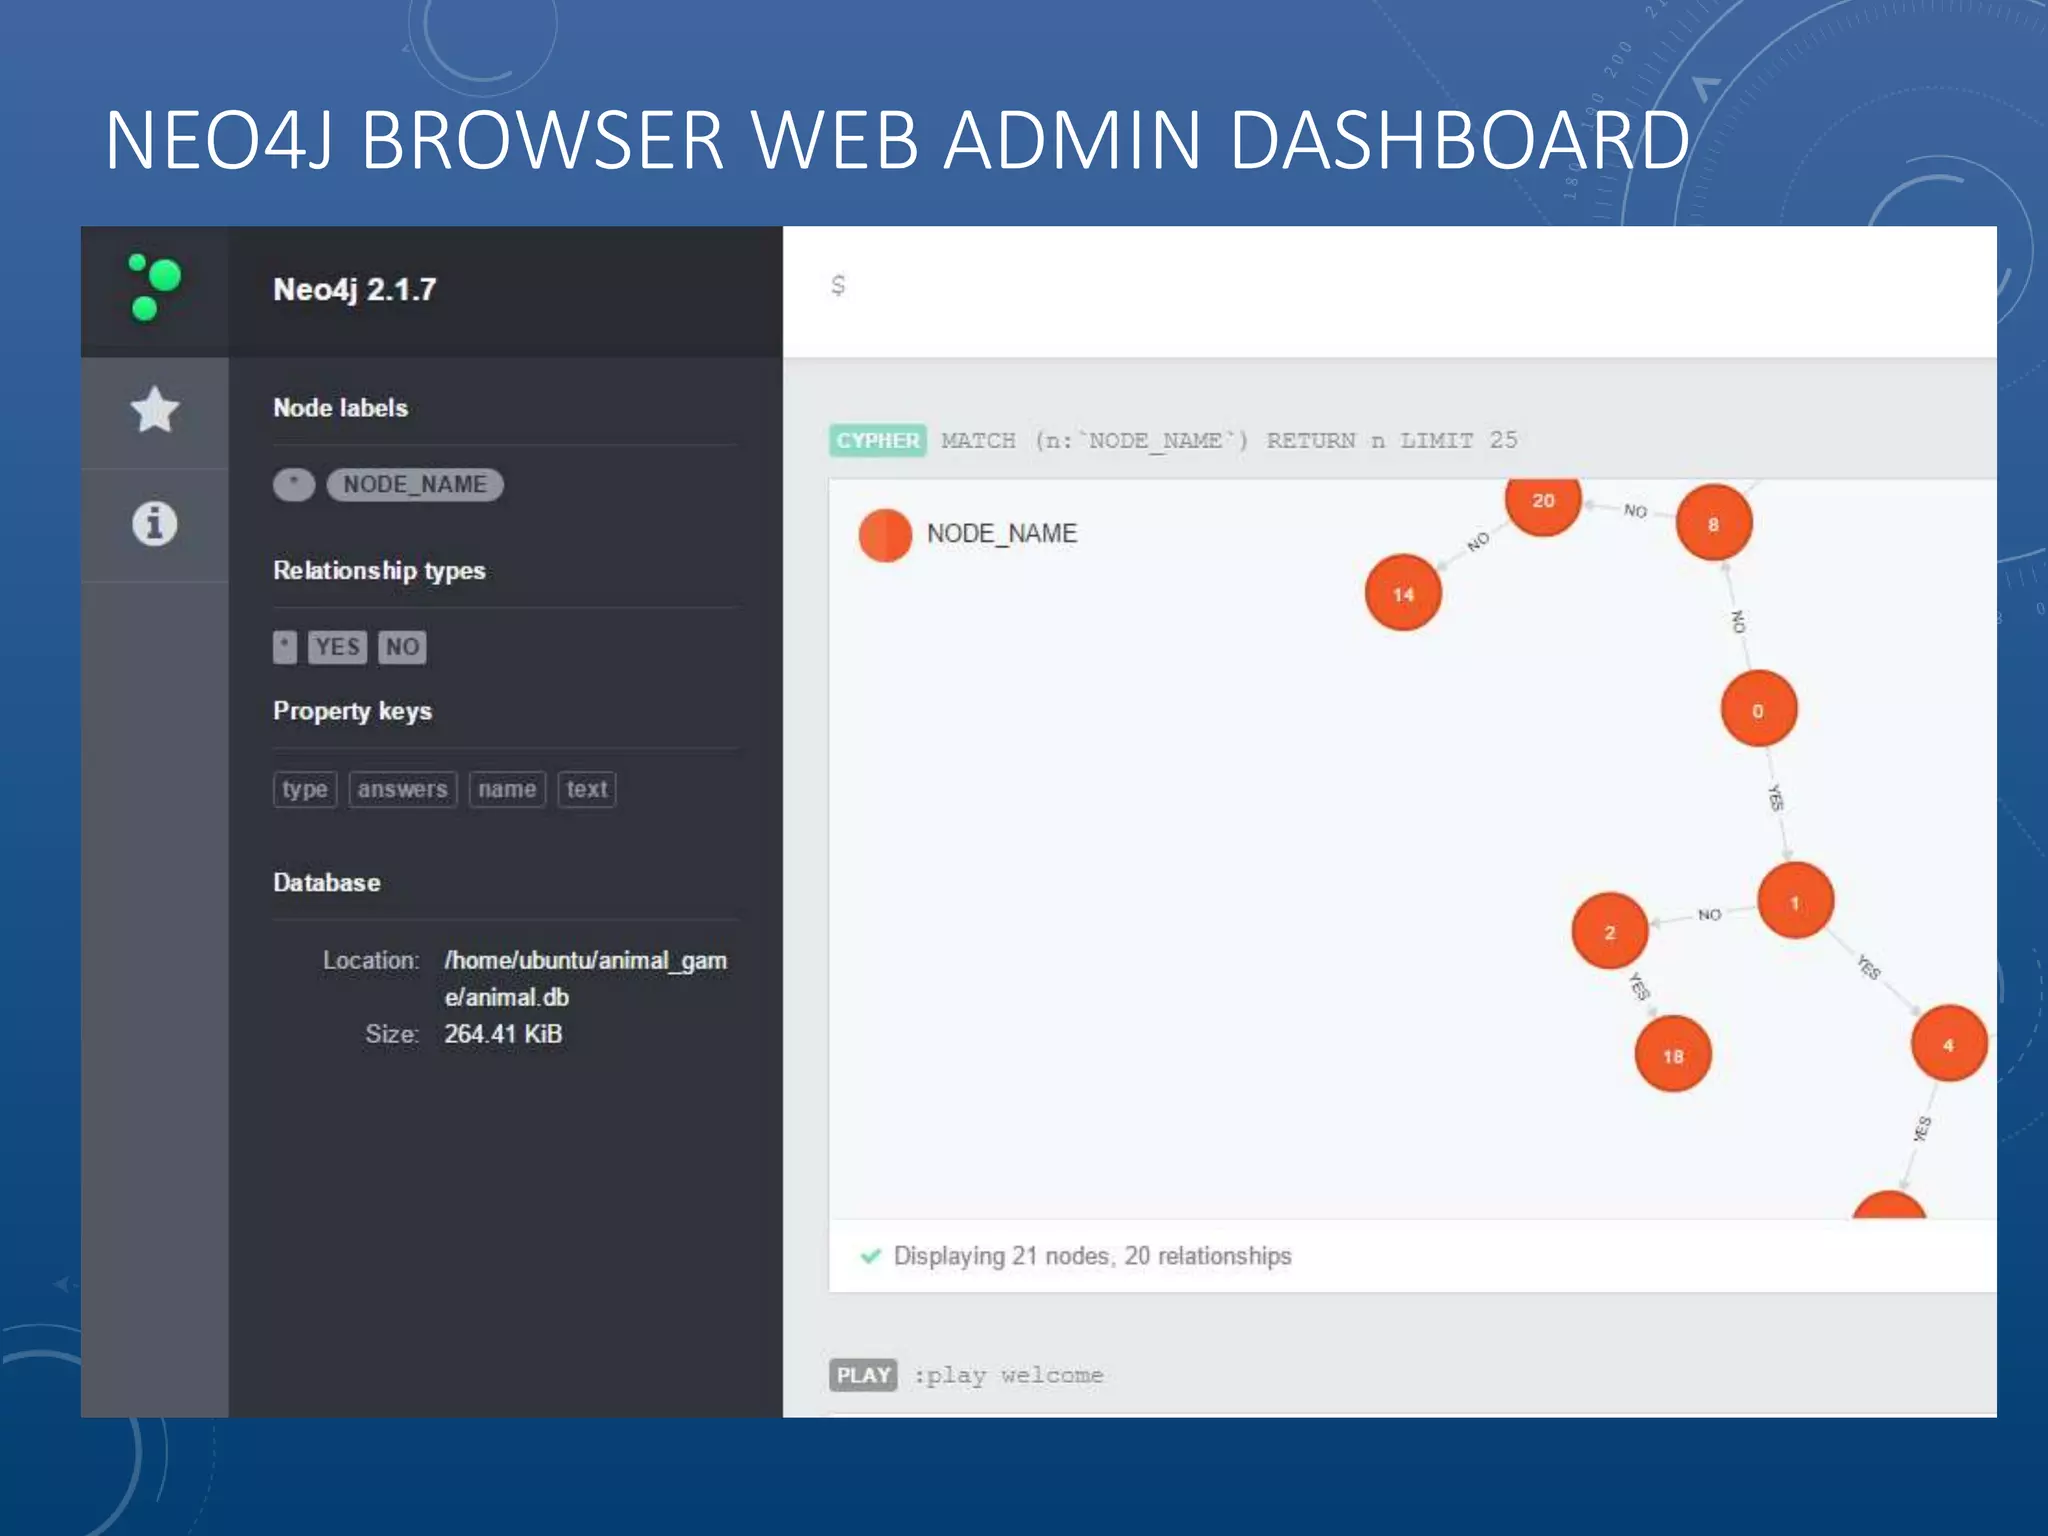This screenshot has width=2048, height=1536.
Task: Select graph node 4
Action: [x=1949, y=1044]
